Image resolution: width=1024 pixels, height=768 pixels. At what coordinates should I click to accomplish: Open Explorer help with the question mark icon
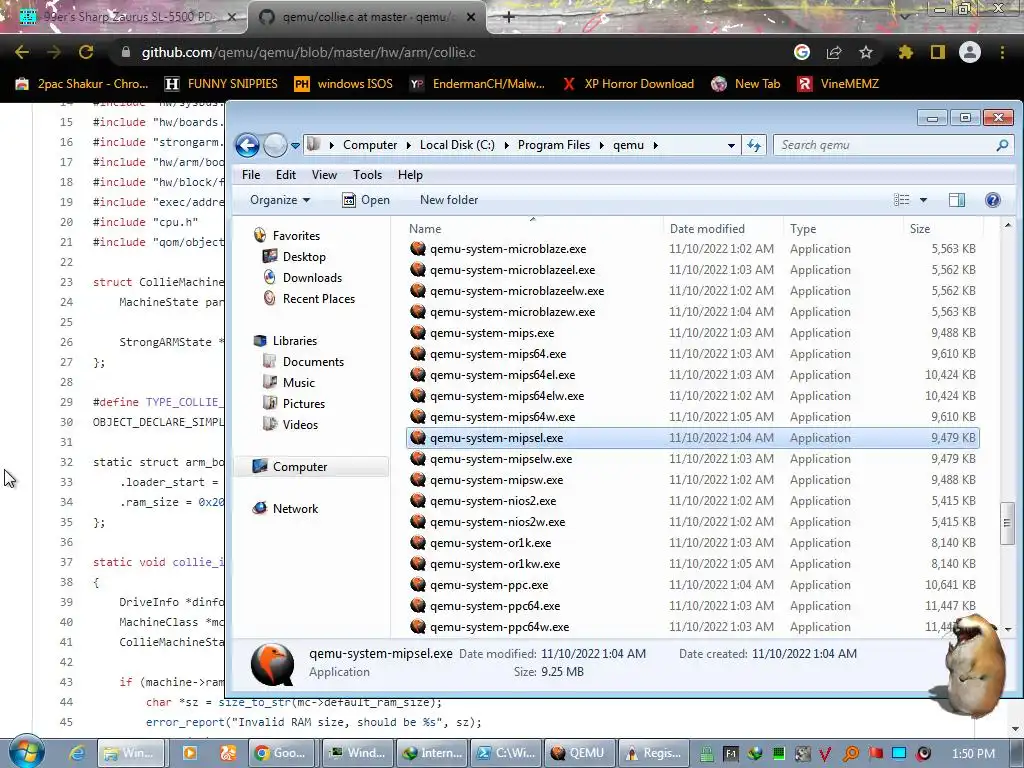tap(993, 200)
